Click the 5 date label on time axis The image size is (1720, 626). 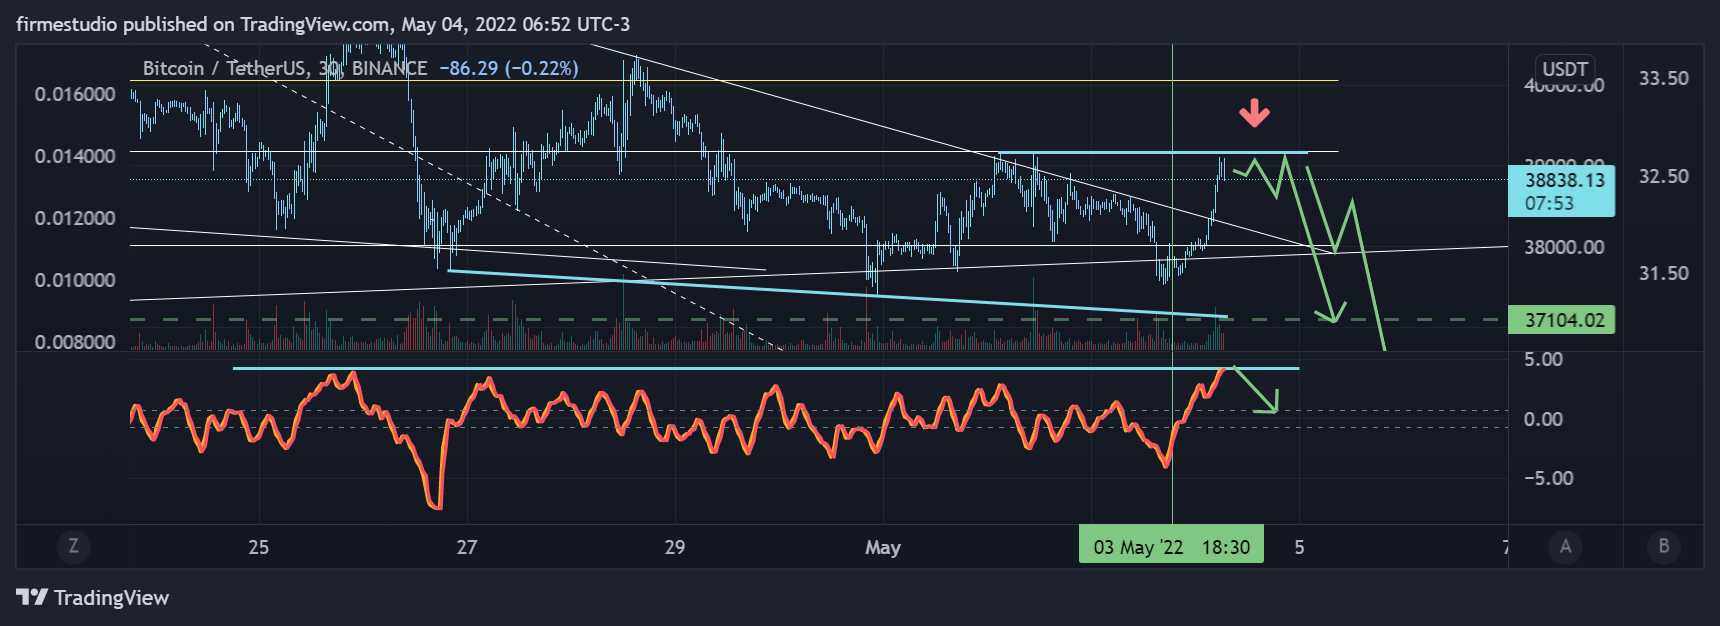1299,547
